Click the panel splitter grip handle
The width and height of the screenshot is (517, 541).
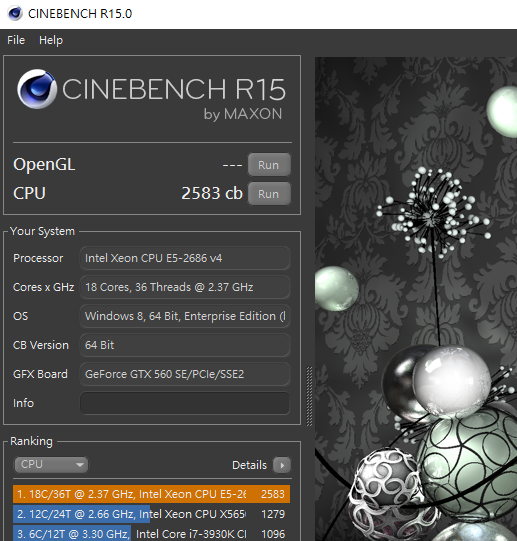click(309, 396)
